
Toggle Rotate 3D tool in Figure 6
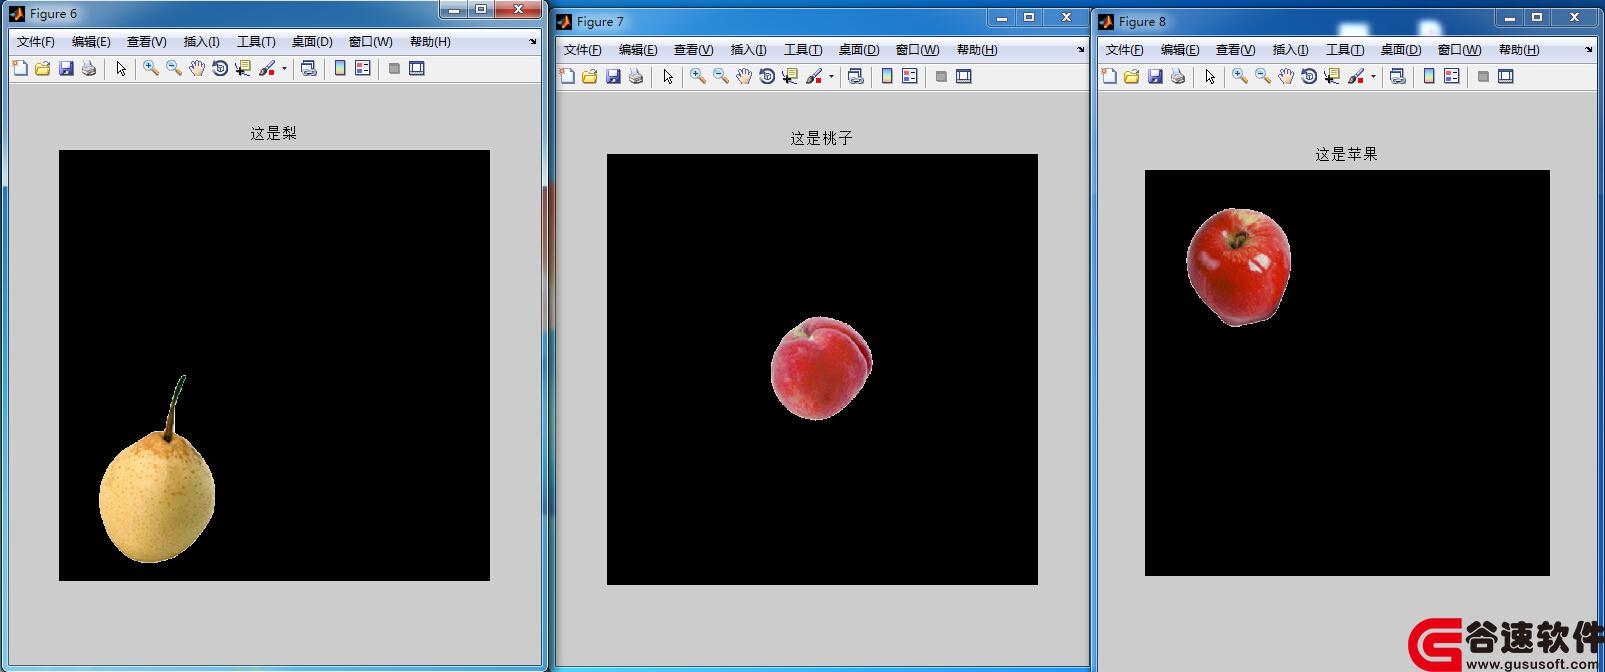pos(220,68)
